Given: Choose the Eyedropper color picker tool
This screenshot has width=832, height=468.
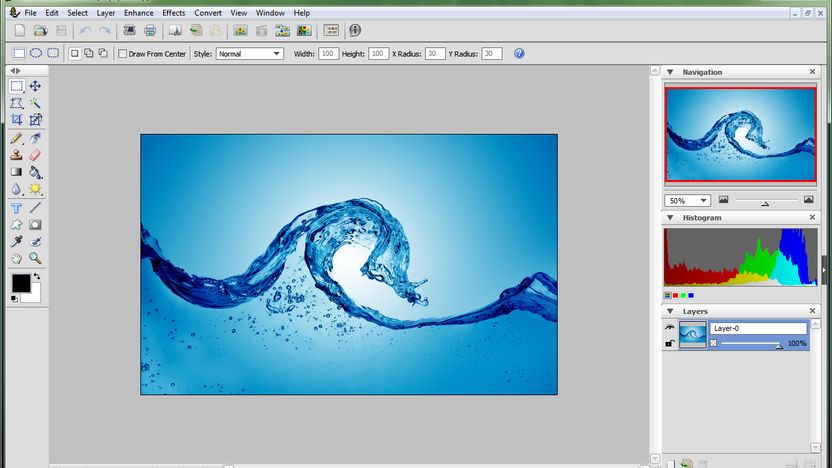Looking at the screenshot, I should click(x=16, y=241).
